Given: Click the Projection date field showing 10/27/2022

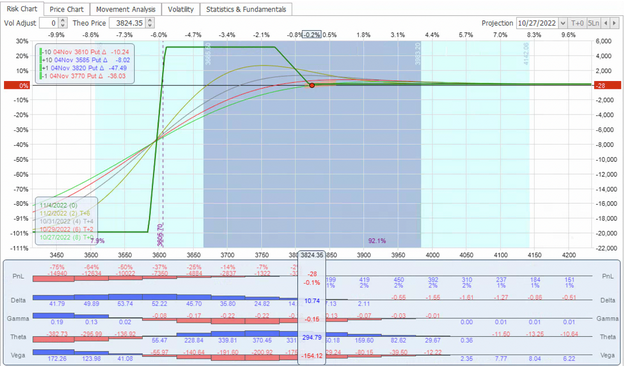Looking at the screenshot, I should pyautogui.click(x=537, y=23).
